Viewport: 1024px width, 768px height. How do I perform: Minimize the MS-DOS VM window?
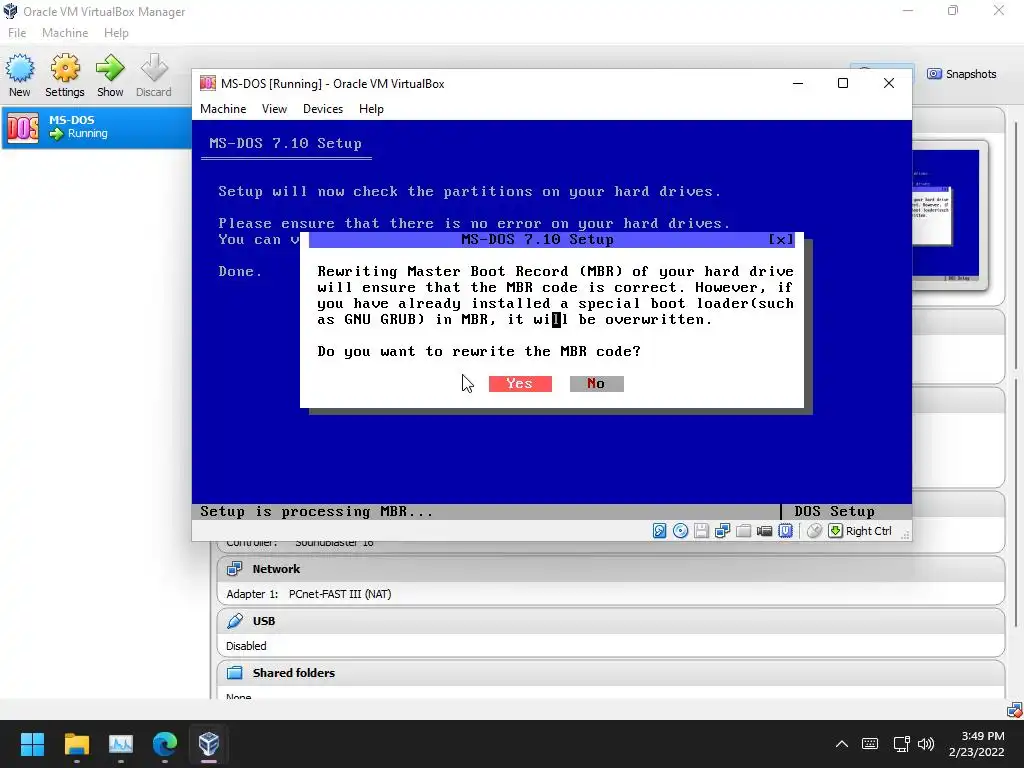[797, 83]
